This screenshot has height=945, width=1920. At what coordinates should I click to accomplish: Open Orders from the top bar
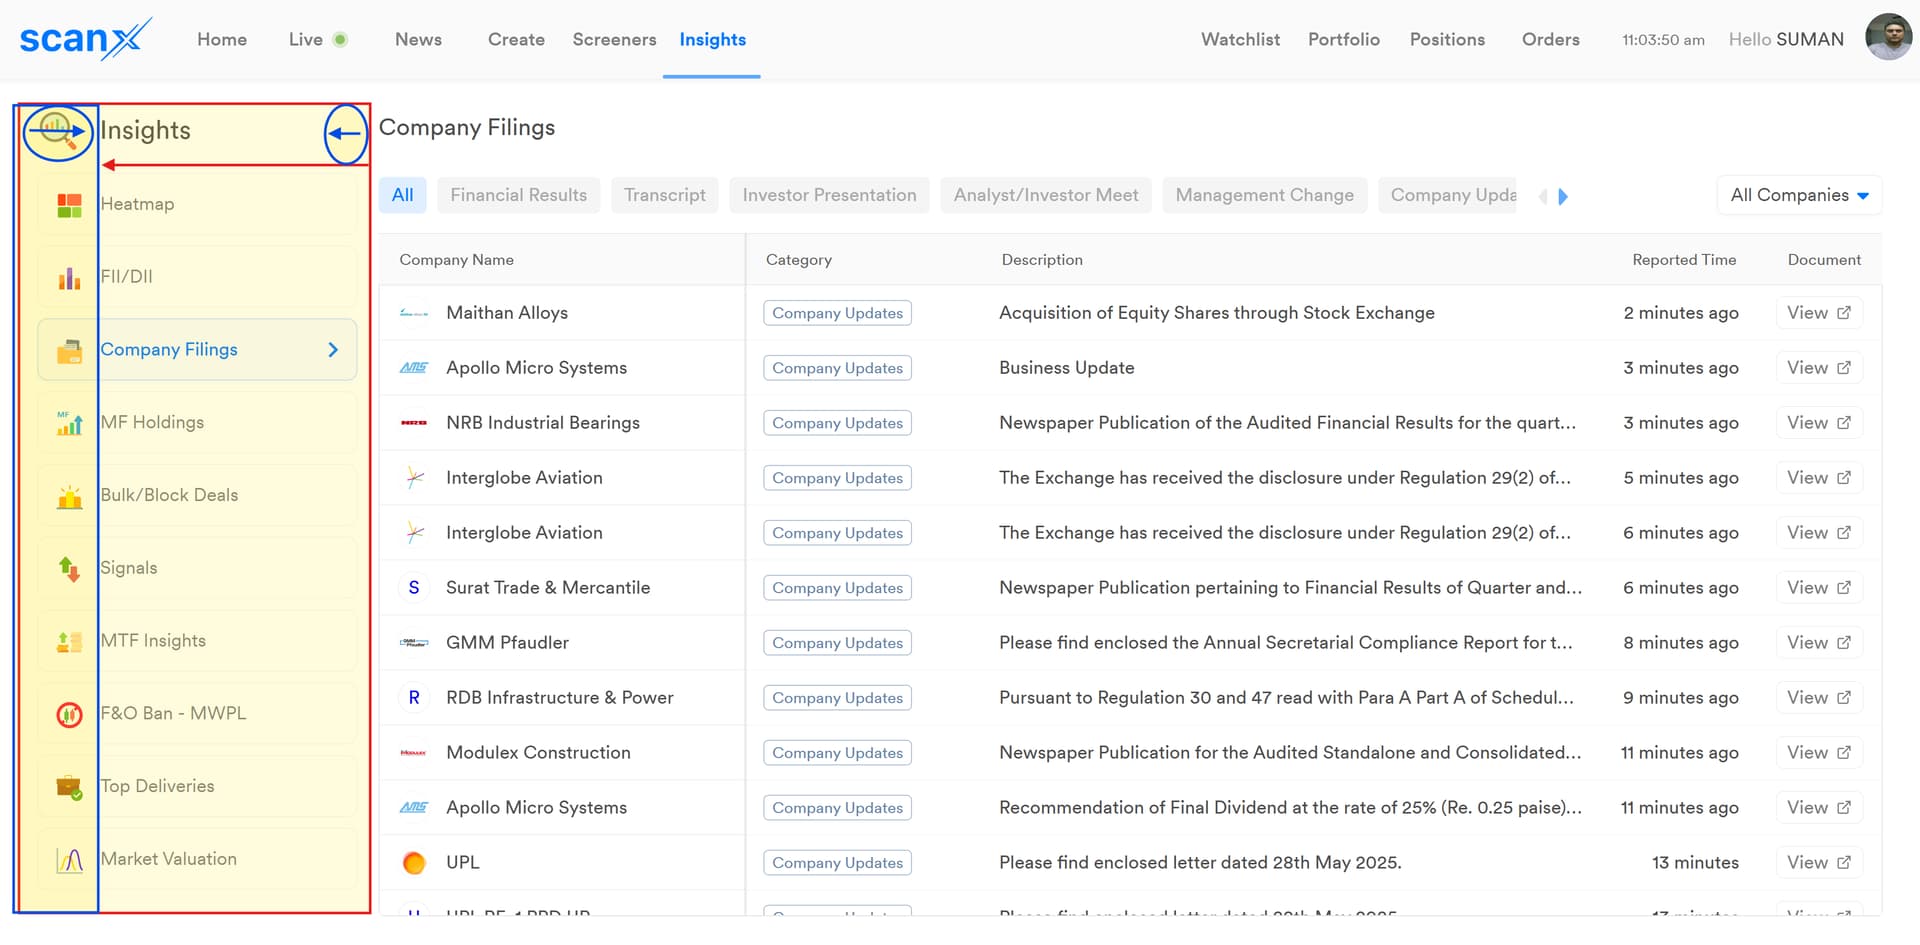point(1550,39)
